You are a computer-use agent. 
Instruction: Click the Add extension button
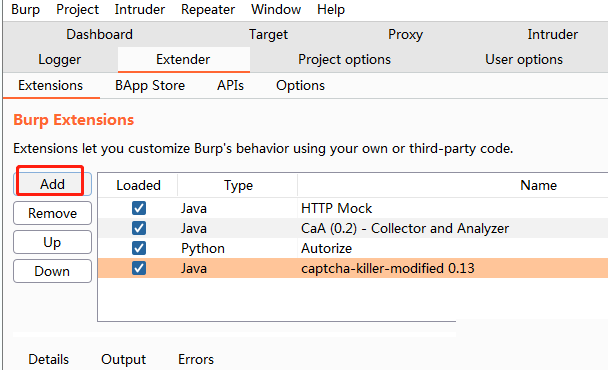click(x=52, y=184)
